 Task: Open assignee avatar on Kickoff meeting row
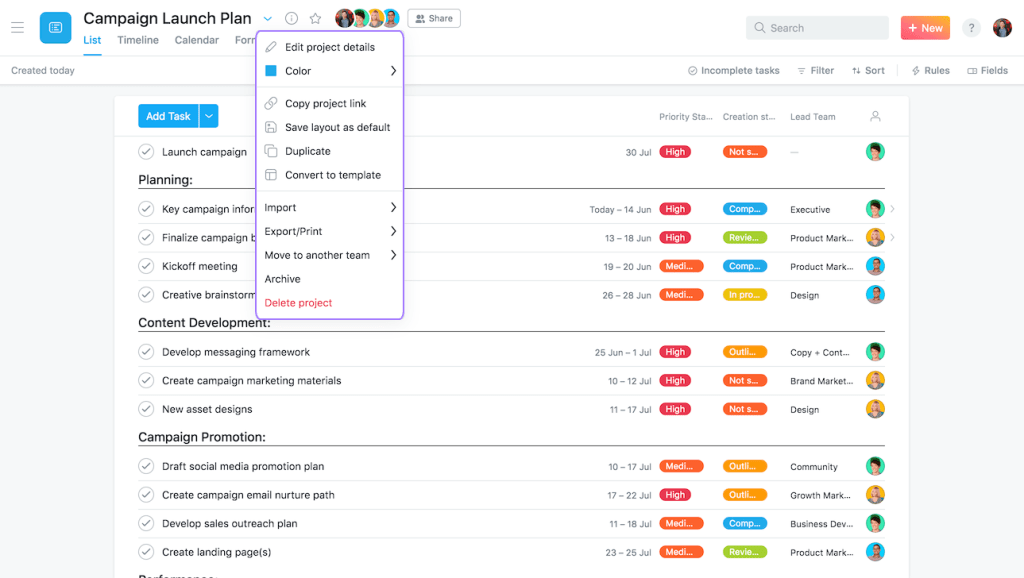click(x=875, y=266)
